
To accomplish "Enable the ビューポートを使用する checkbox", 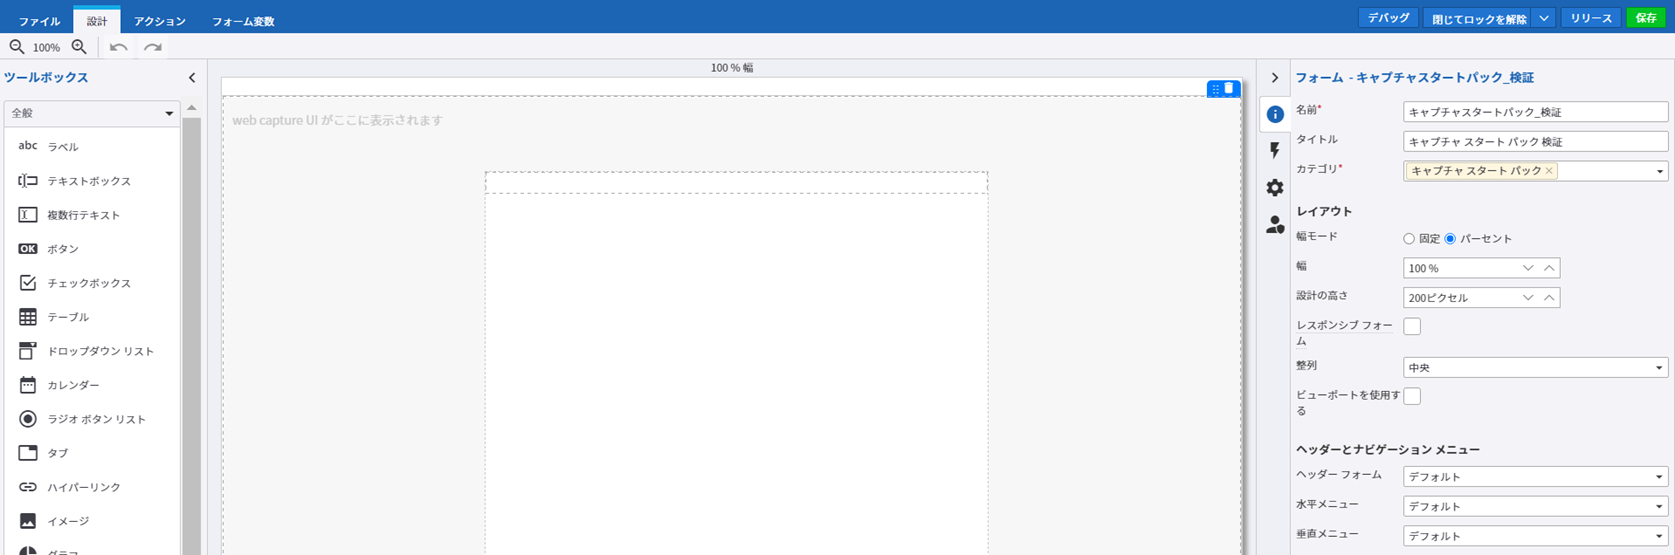I will [1412, 396].
